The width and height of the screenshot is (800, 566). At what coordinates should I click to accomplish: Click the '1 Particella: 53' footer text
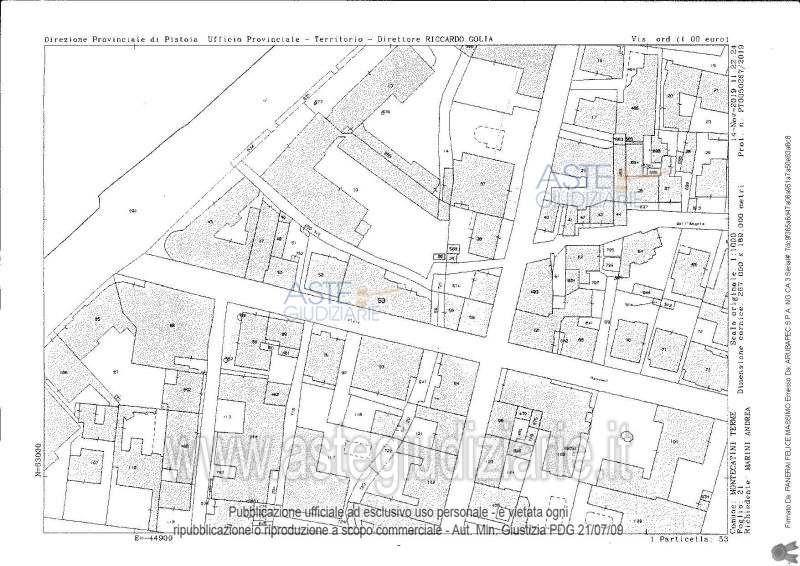point(687,538)
